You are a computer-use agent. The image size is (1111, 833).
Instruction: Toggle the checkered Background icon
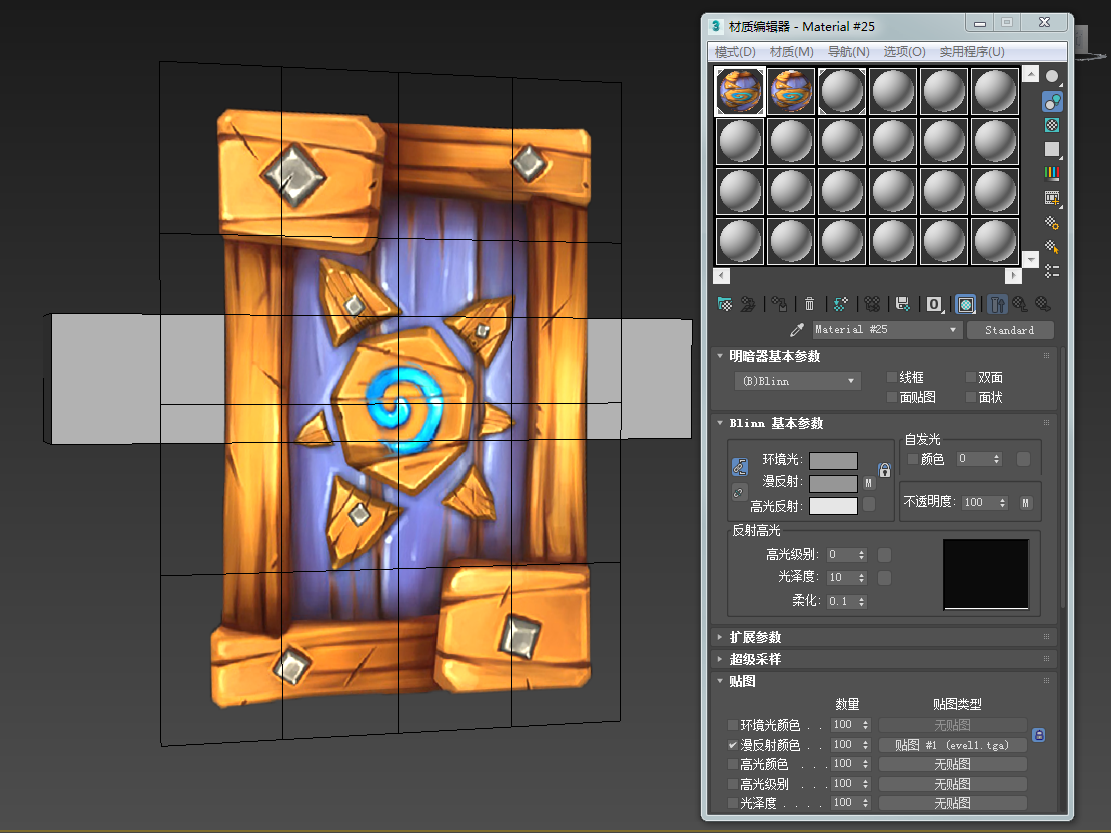(x=1052, y=125)
